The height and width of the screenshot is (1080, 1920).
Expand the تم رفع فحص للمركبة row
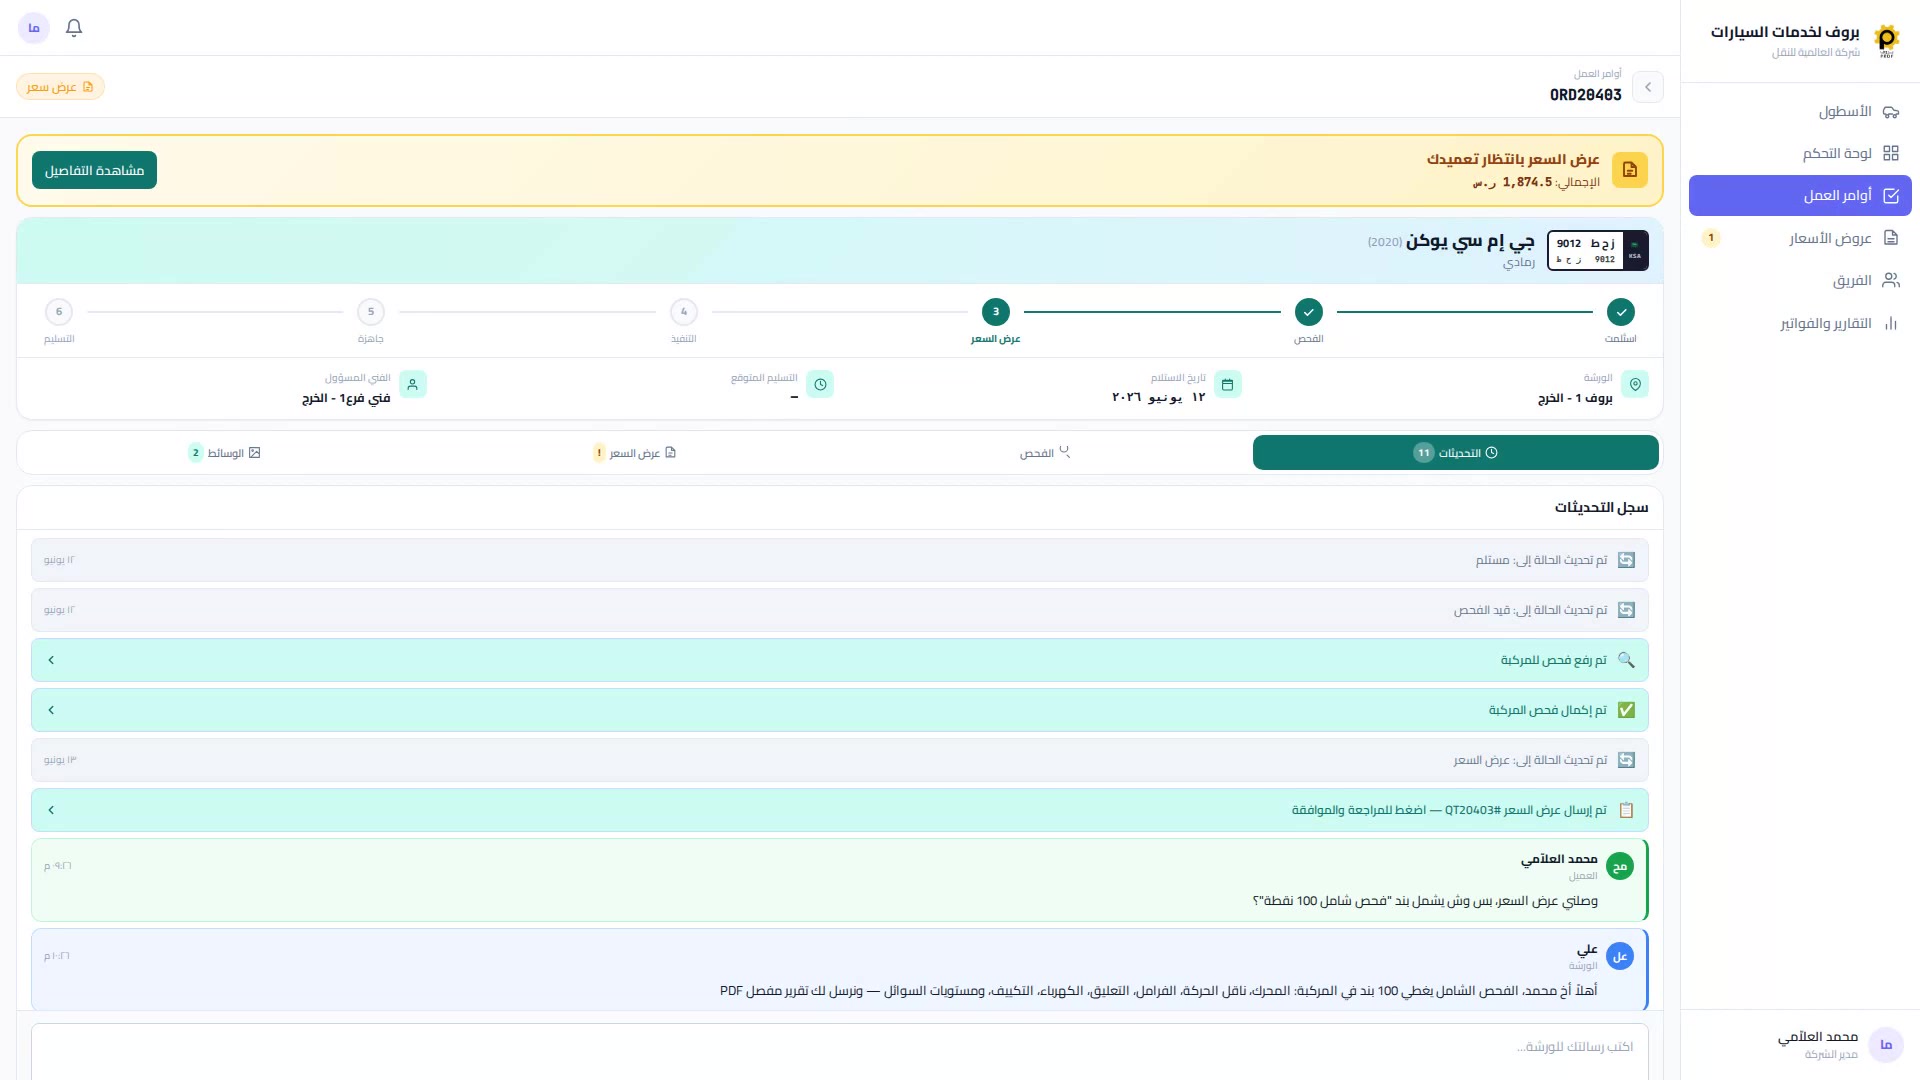840,660
